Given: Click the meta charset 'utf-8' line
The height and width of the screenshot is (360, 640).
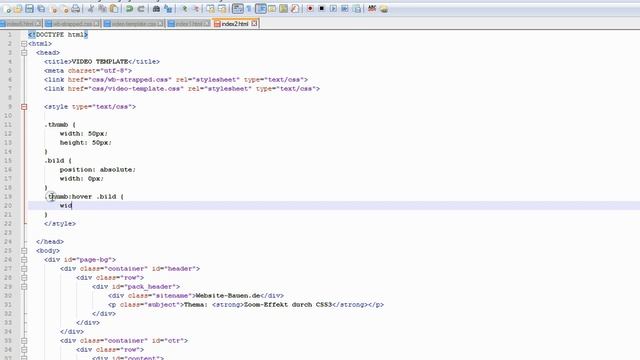Looking at the screenshot, I should pos(88,71).
